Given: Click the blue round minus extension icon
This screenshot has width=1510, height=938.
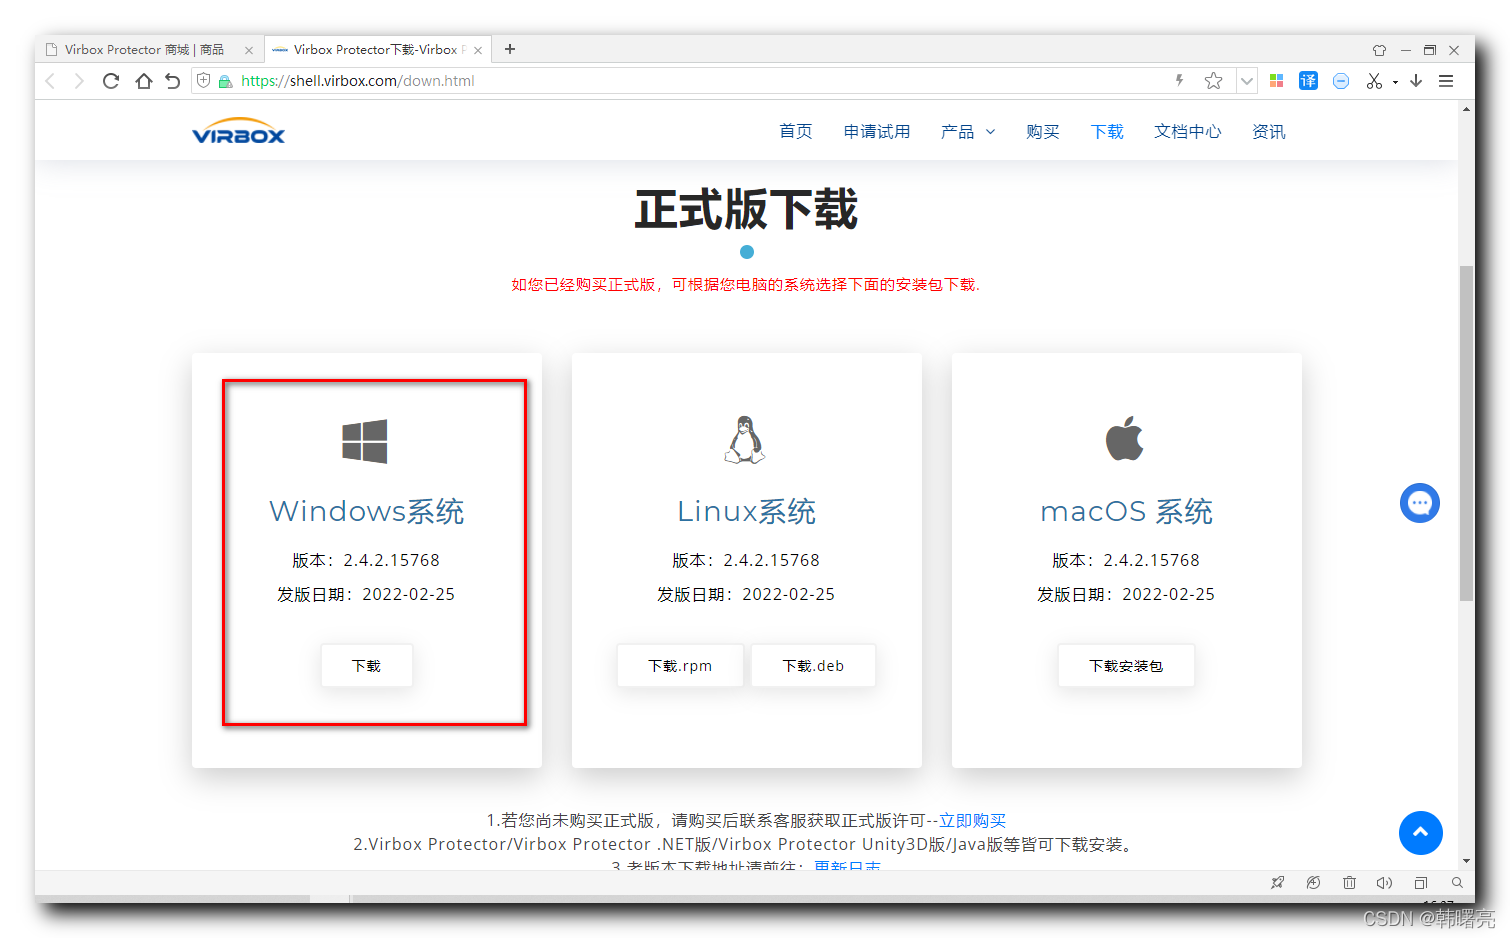Looking at the screenshot, I should pos(1341,81).
